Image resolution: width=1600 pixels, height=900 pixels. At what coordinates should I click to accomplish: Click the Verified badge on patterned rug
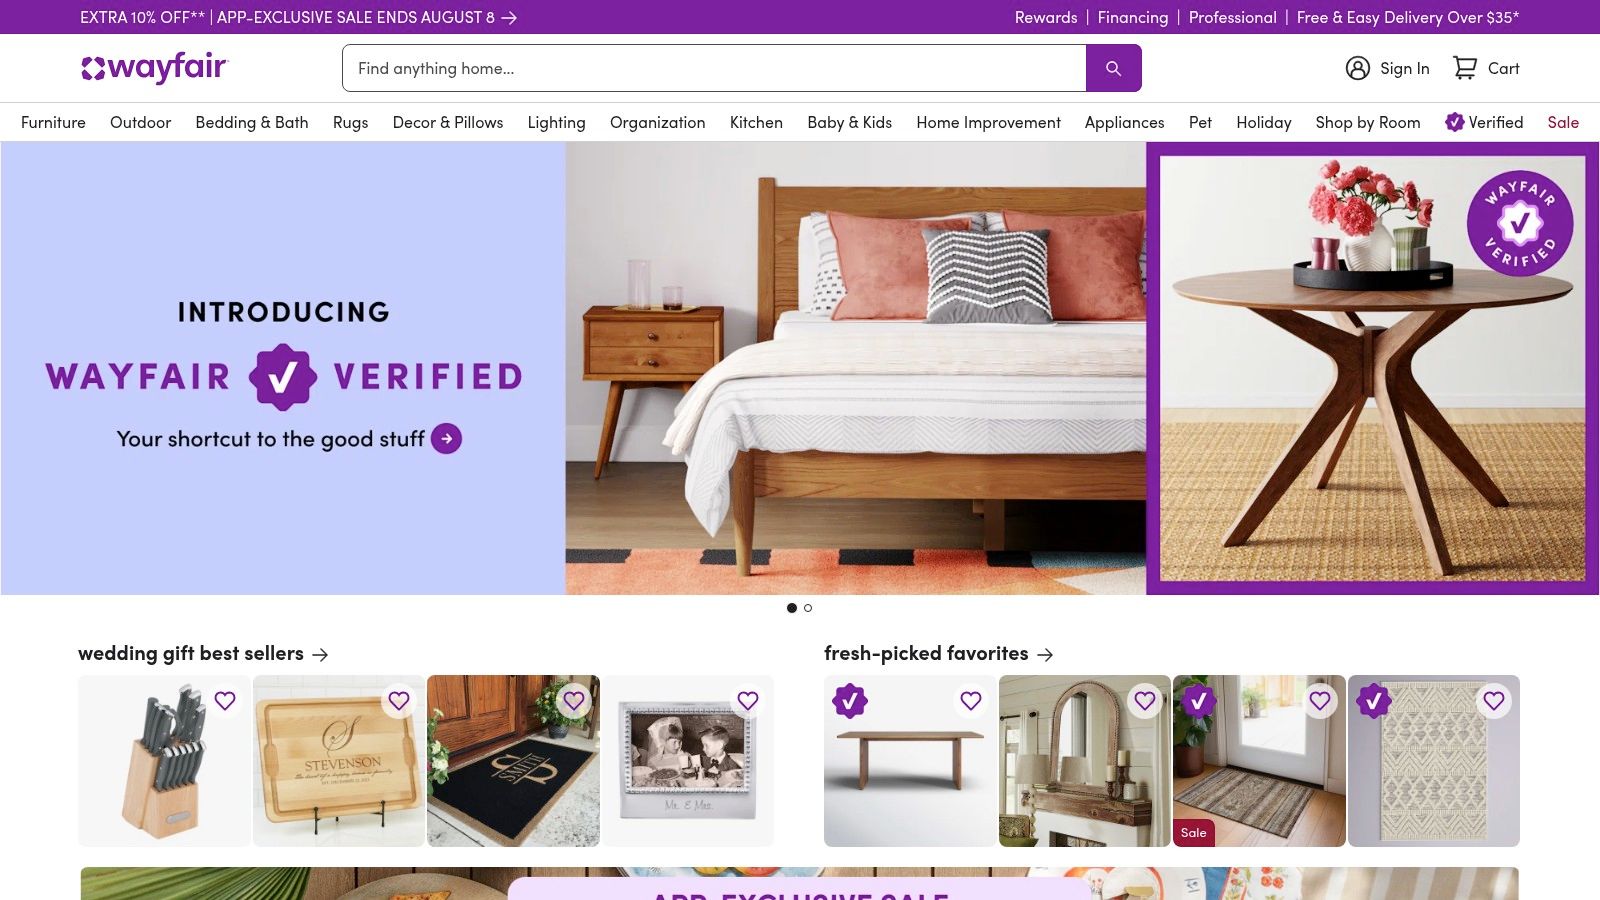pyautogui.click(x=1374, y=701)
